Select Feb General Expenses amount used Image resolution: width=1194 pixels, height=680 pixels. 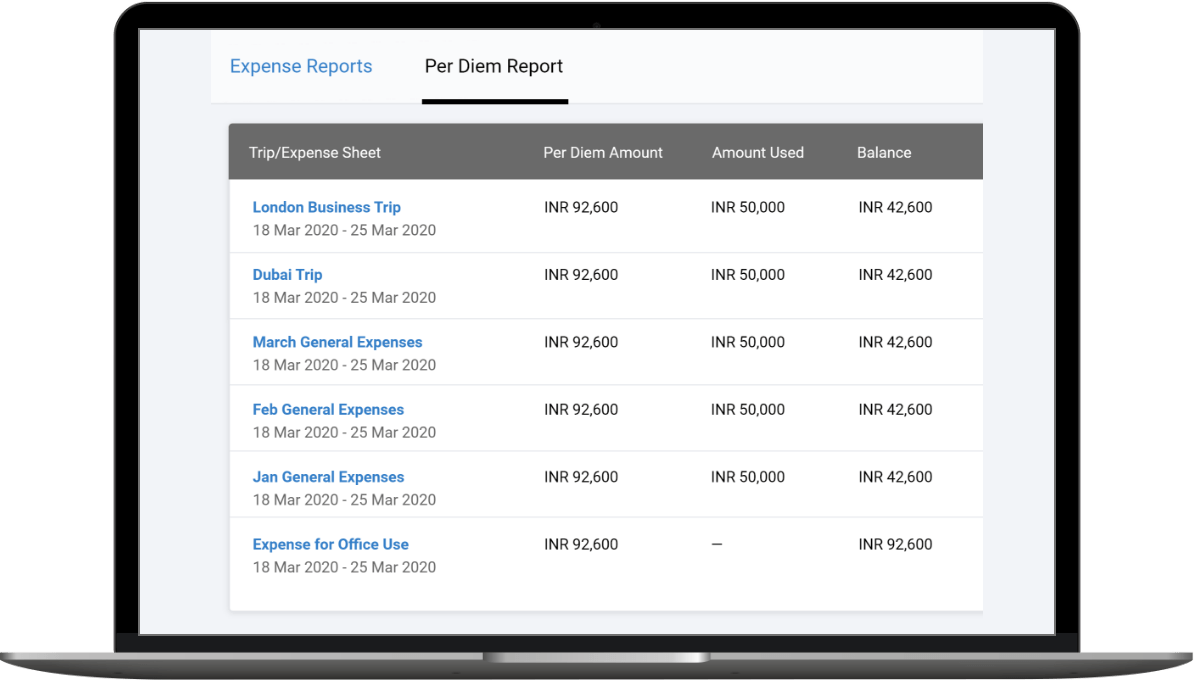(x=748, y=410)
